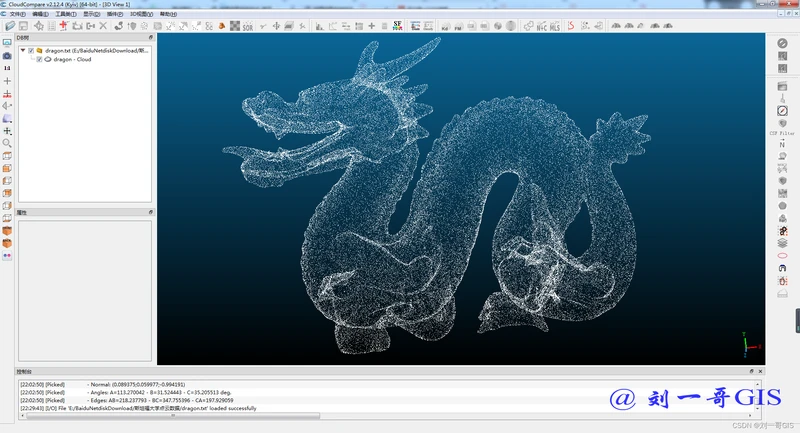Click the layers stack plugin icon
The width and height of the screenshot is (800, 433).
coord(782,243)
